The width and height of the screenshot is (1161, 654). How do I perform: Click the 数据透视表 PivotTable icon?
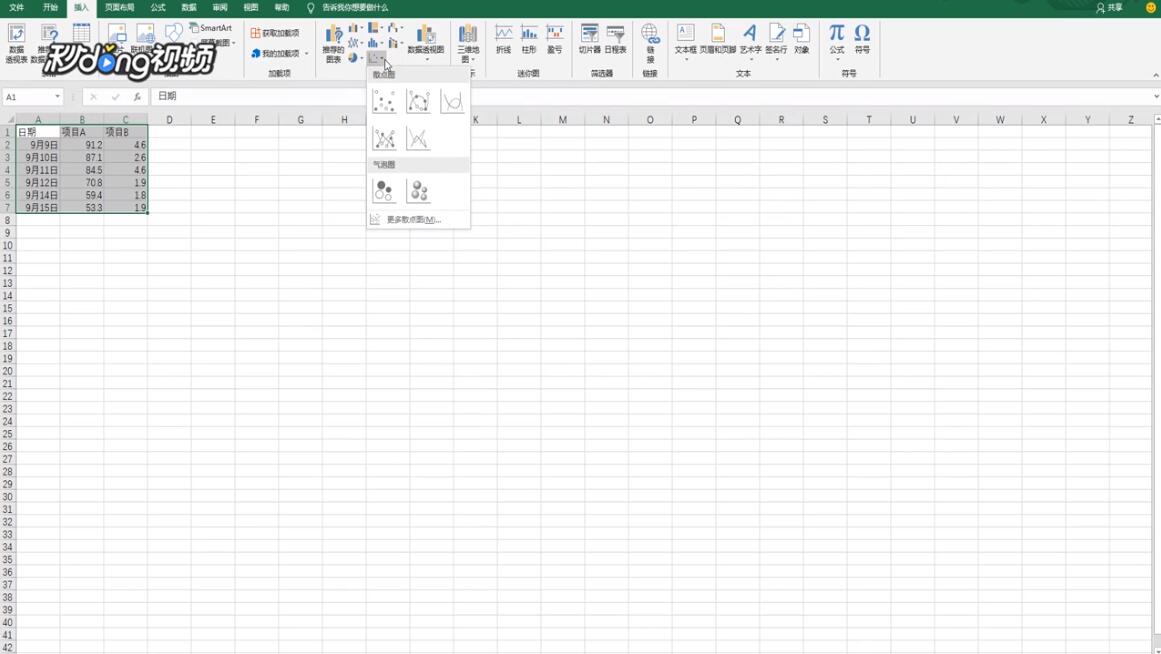[16, 43]
